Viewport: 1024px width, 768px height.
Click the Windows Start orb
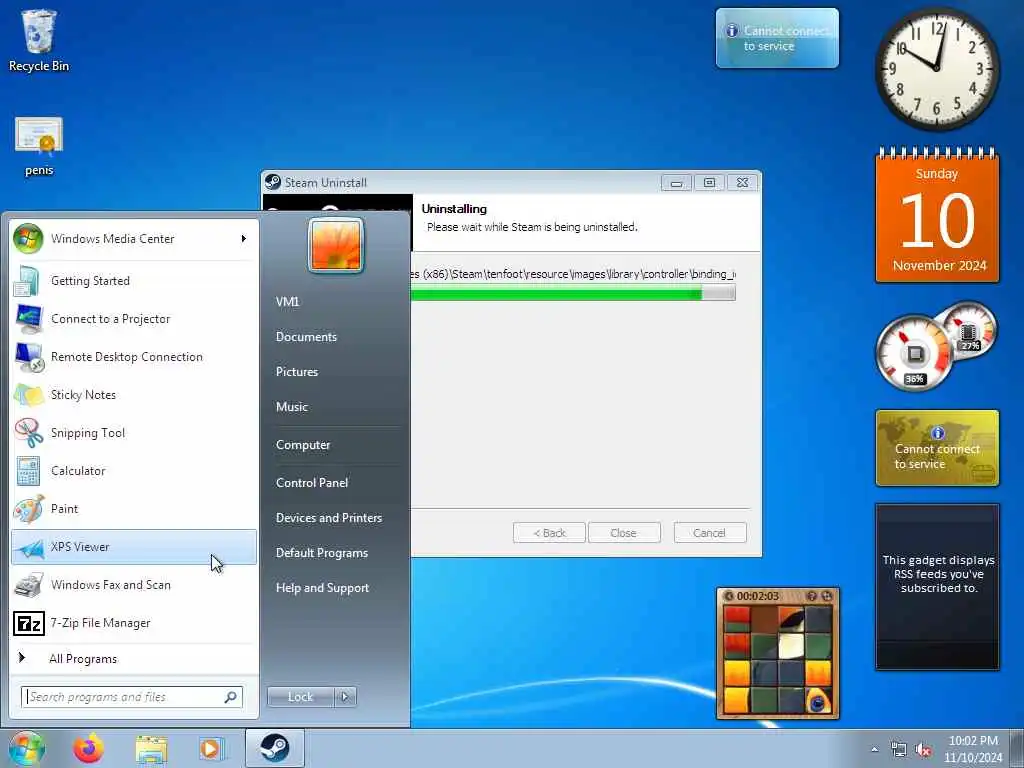point(26,748)
